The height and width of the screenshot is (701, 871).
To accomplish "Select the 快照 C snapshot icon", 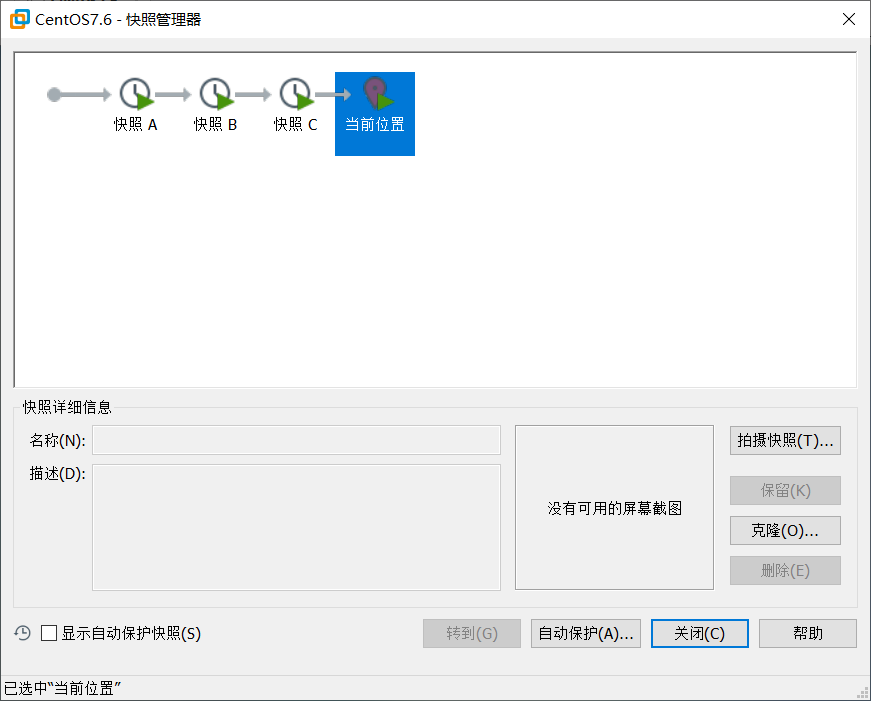I will (x=296, y=94).
